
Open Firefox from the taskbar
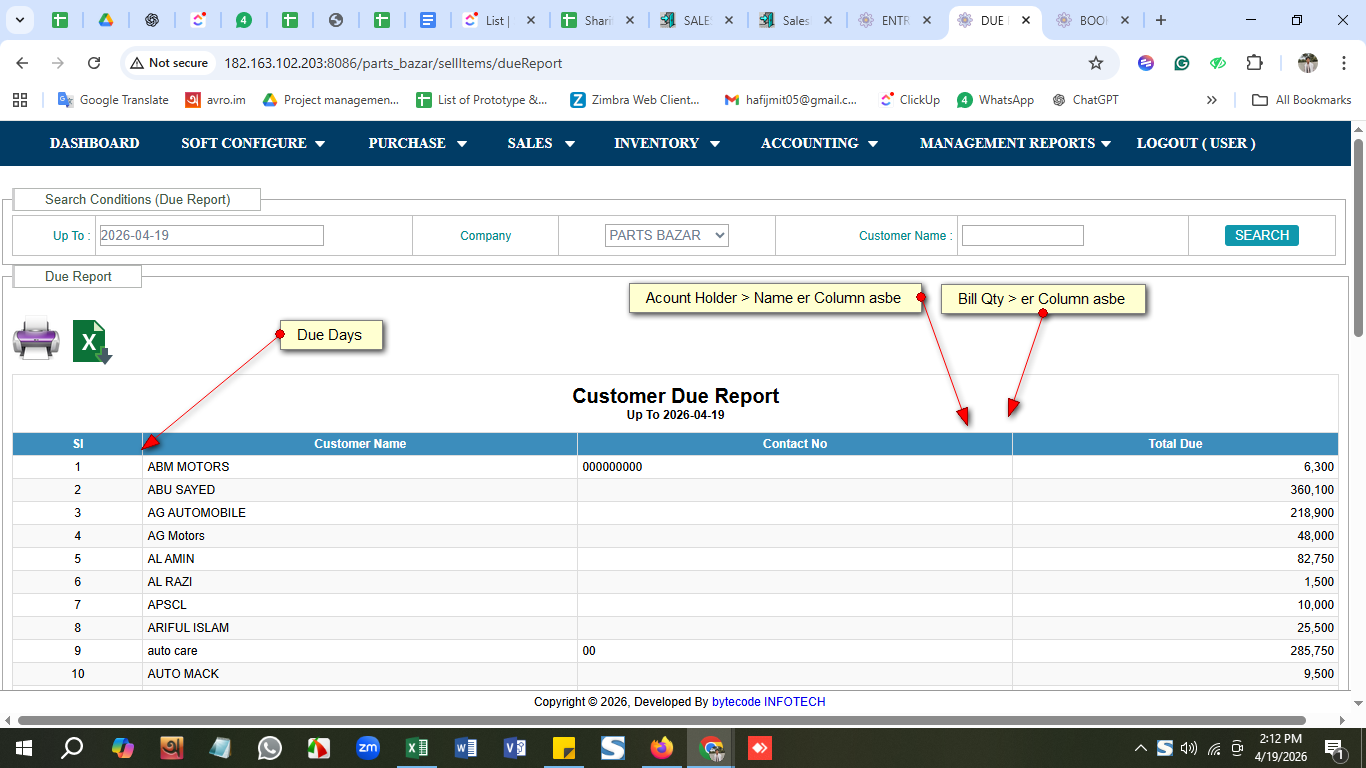[662, 748]
